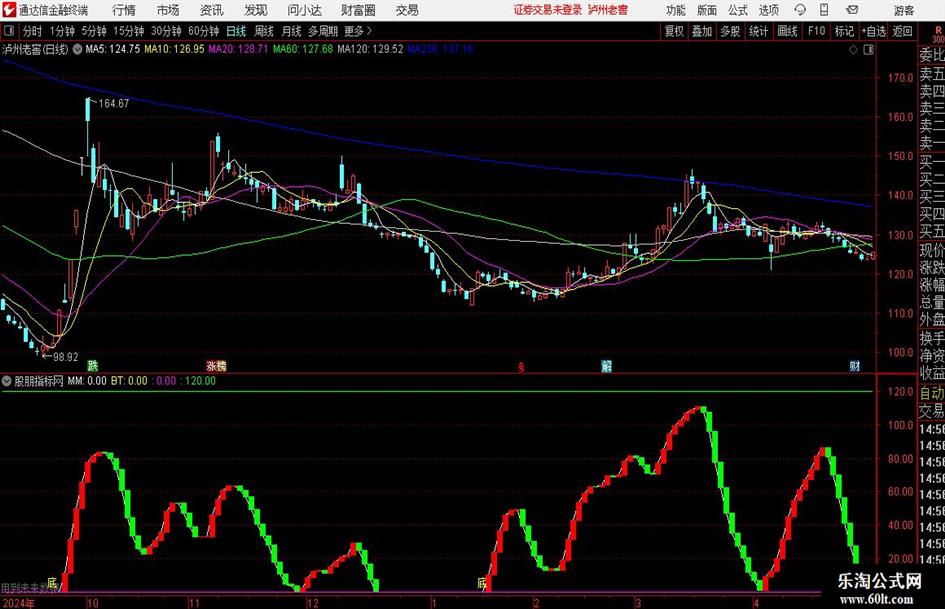Image resolution: width=945 pixels, height=609 pixels.
Task: Click the diamond icon at chart top right
Action: tap(853, 50)
